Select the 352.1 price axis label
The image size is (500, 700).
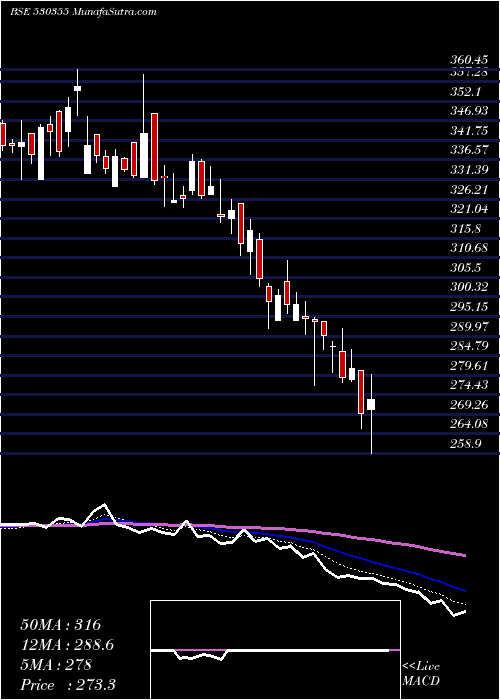(465, 92)
